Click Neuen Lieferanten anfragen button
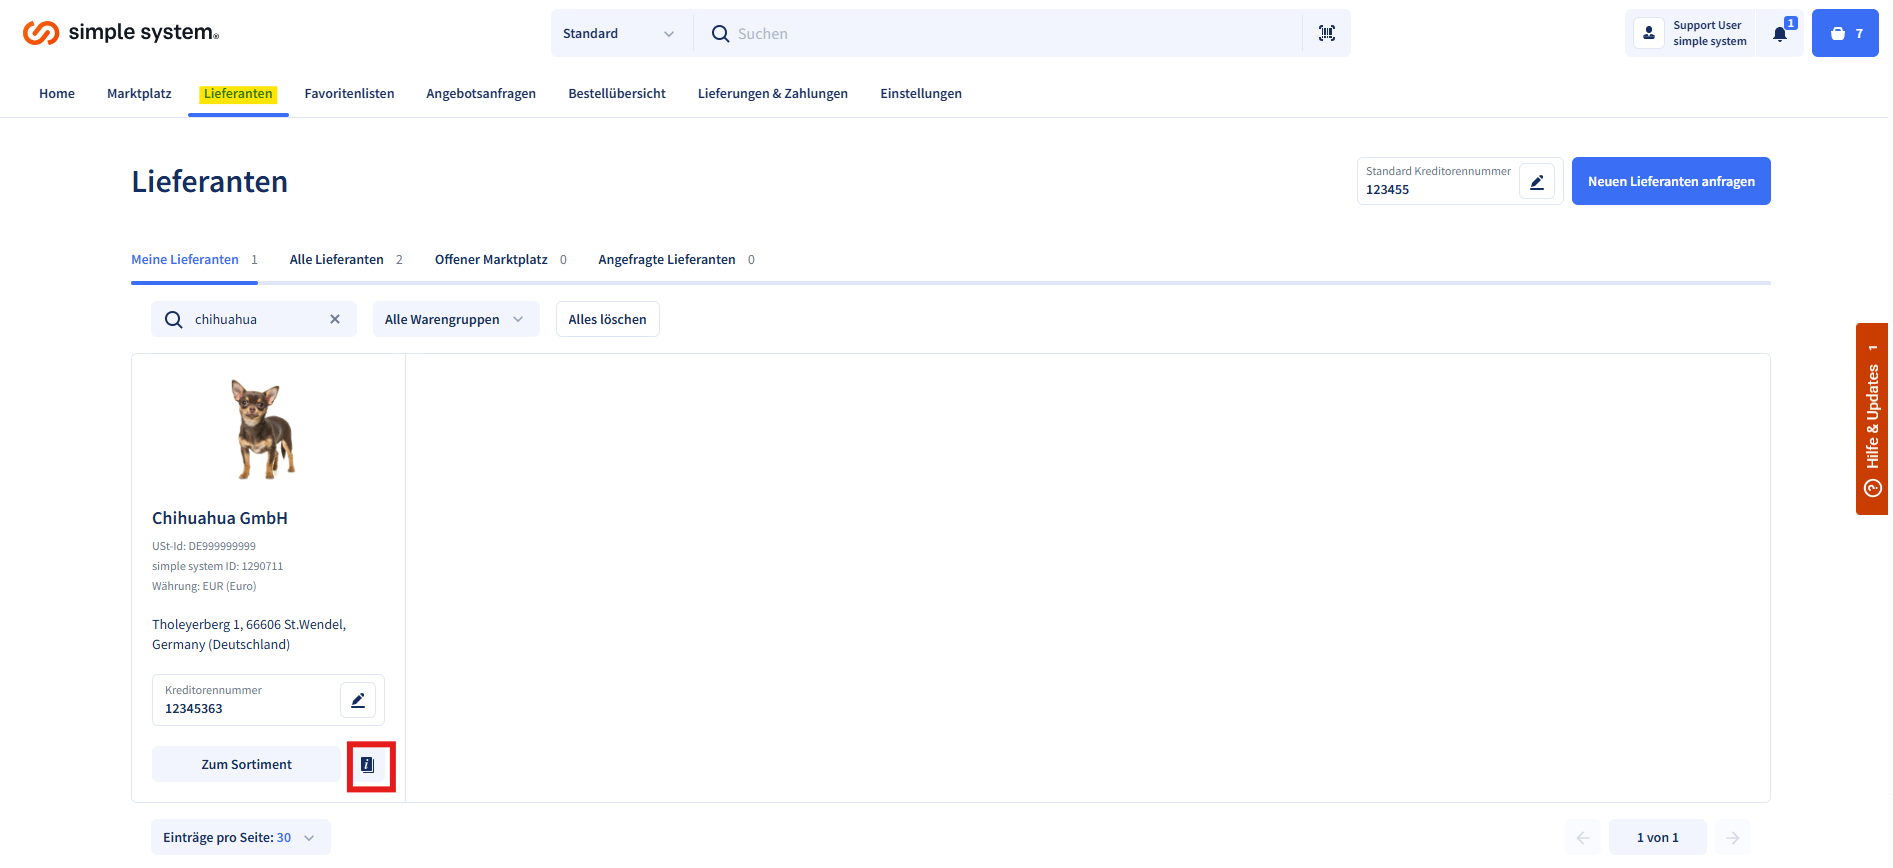The image size is (1893, 868). point(1670,181)
